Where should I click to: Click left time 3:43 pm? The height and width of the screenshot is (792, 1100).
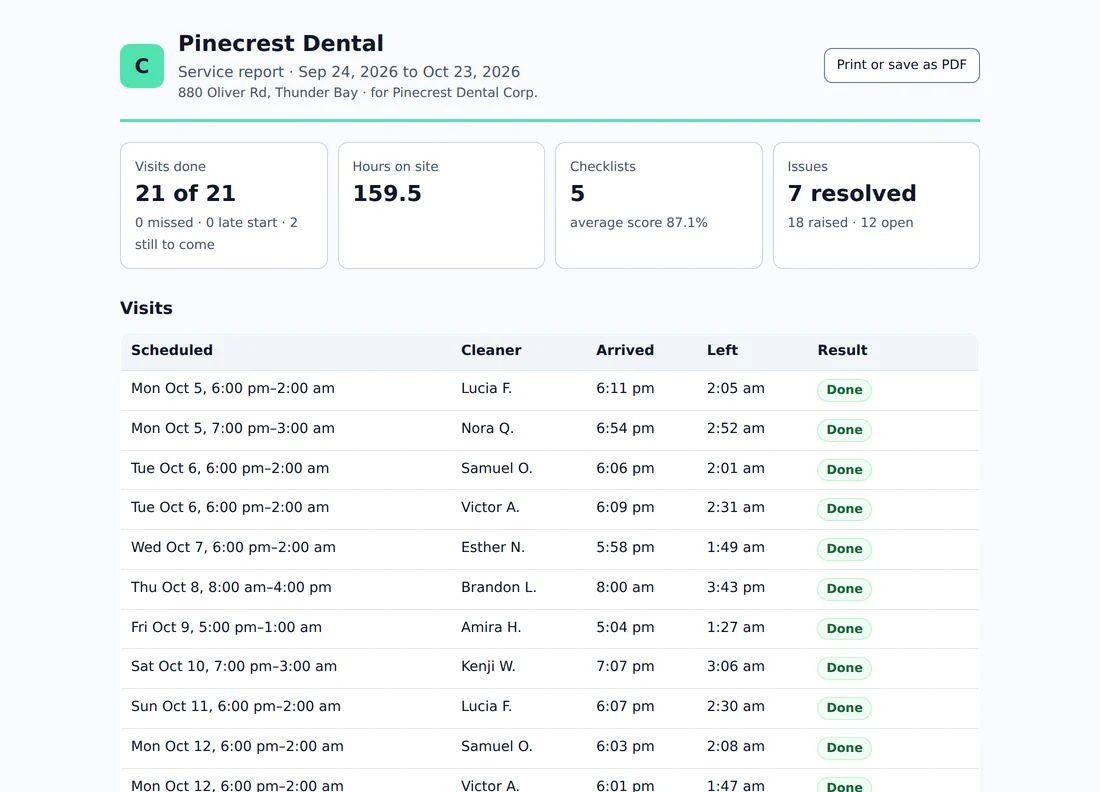736,588
